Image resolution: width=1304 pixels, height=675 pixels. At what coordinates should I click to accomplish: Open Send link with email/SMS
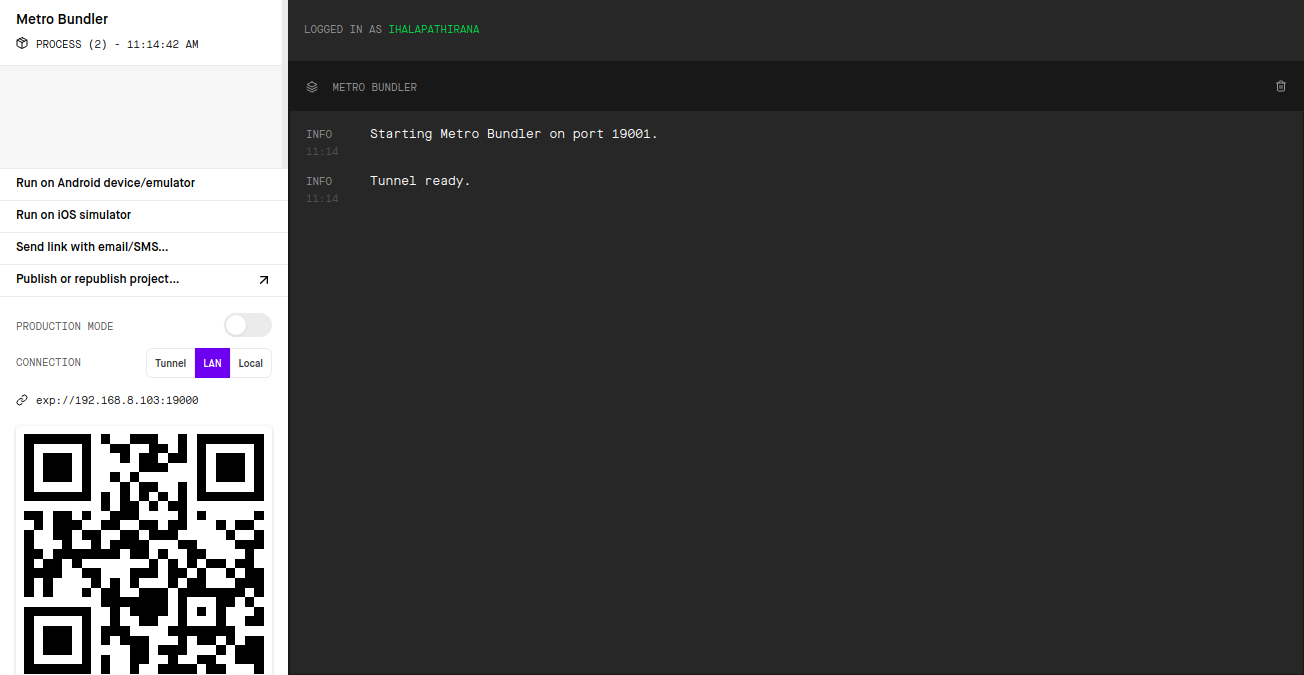[92, 247]
